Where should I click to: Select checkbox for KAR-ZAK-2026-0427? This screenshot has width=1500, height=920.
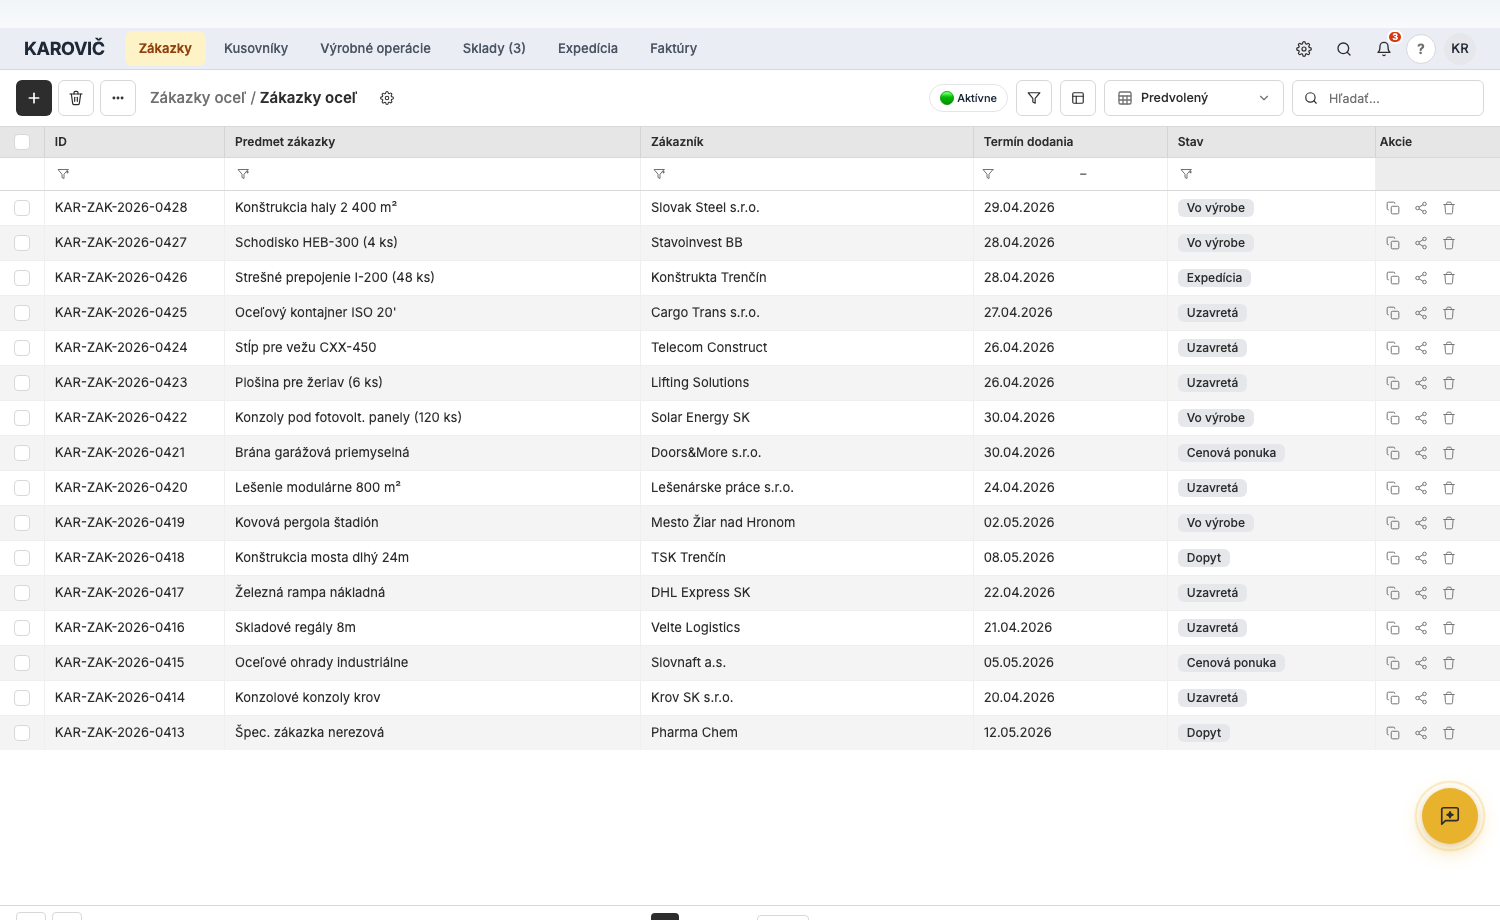pos(22,243)
